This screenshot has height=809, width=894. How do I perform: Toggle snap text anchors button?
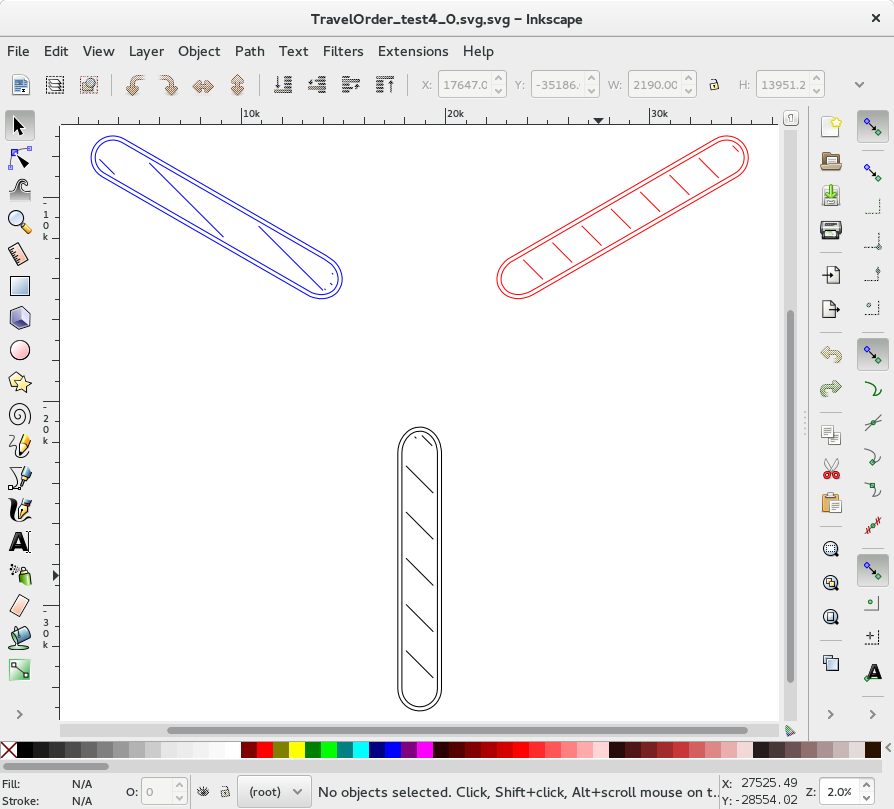[x=872, y=673]
